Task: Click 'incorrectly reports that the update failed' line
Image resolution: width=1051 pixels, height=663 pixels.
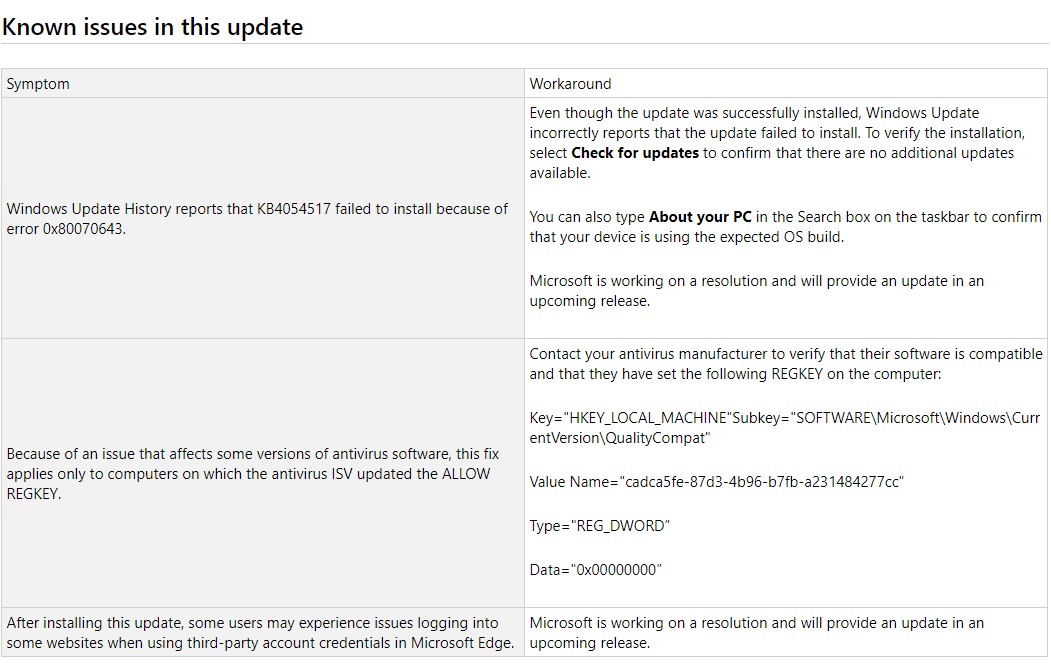Action: pyautogui.click(x=777, y=133)
